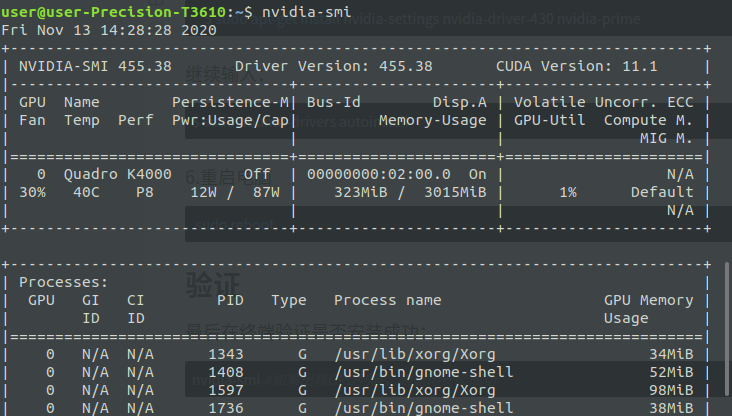The image size is (732, 416).
Task: Click the date line Fri Nov 13 14:28:28 2020
Action: [x=109, y=30]
